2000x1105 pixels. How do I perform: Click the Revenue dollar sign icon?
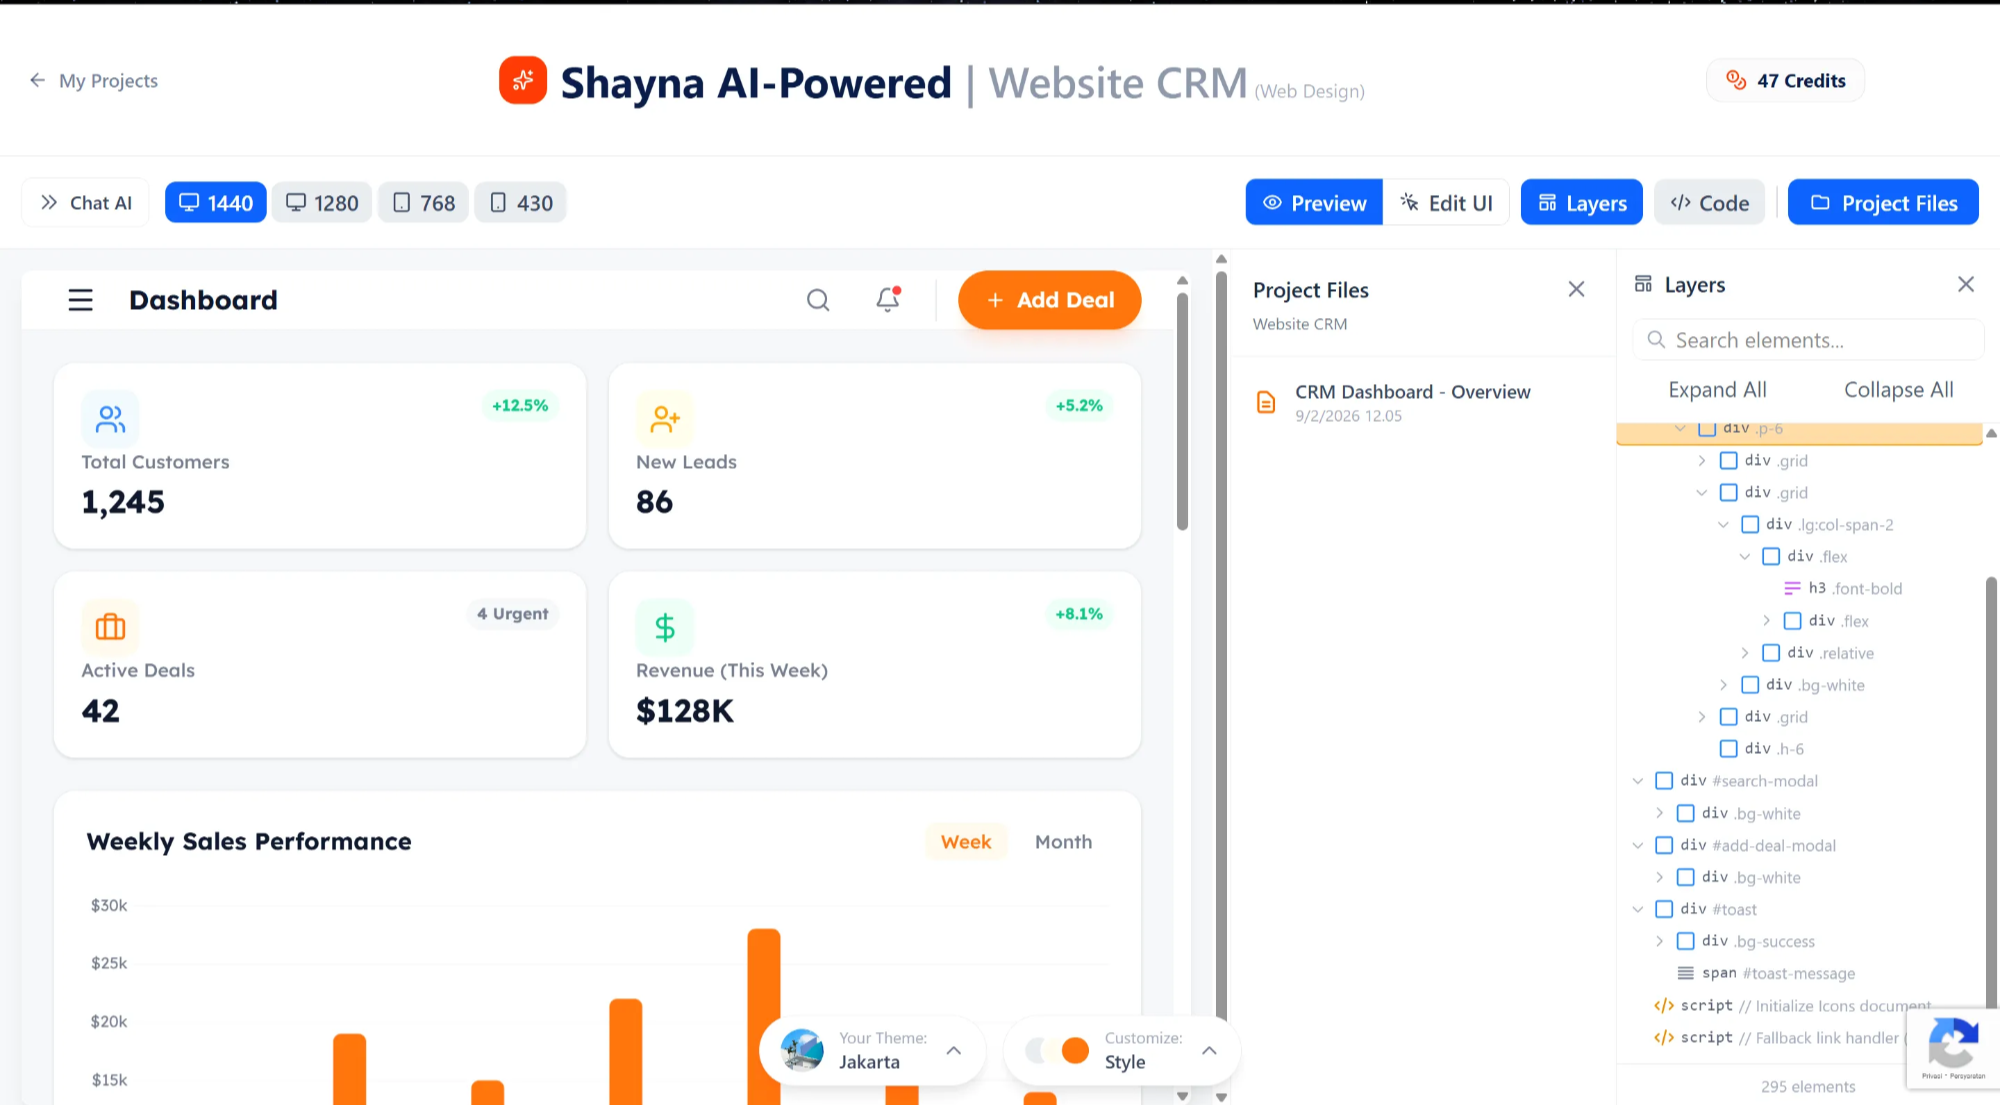point(664,627)
